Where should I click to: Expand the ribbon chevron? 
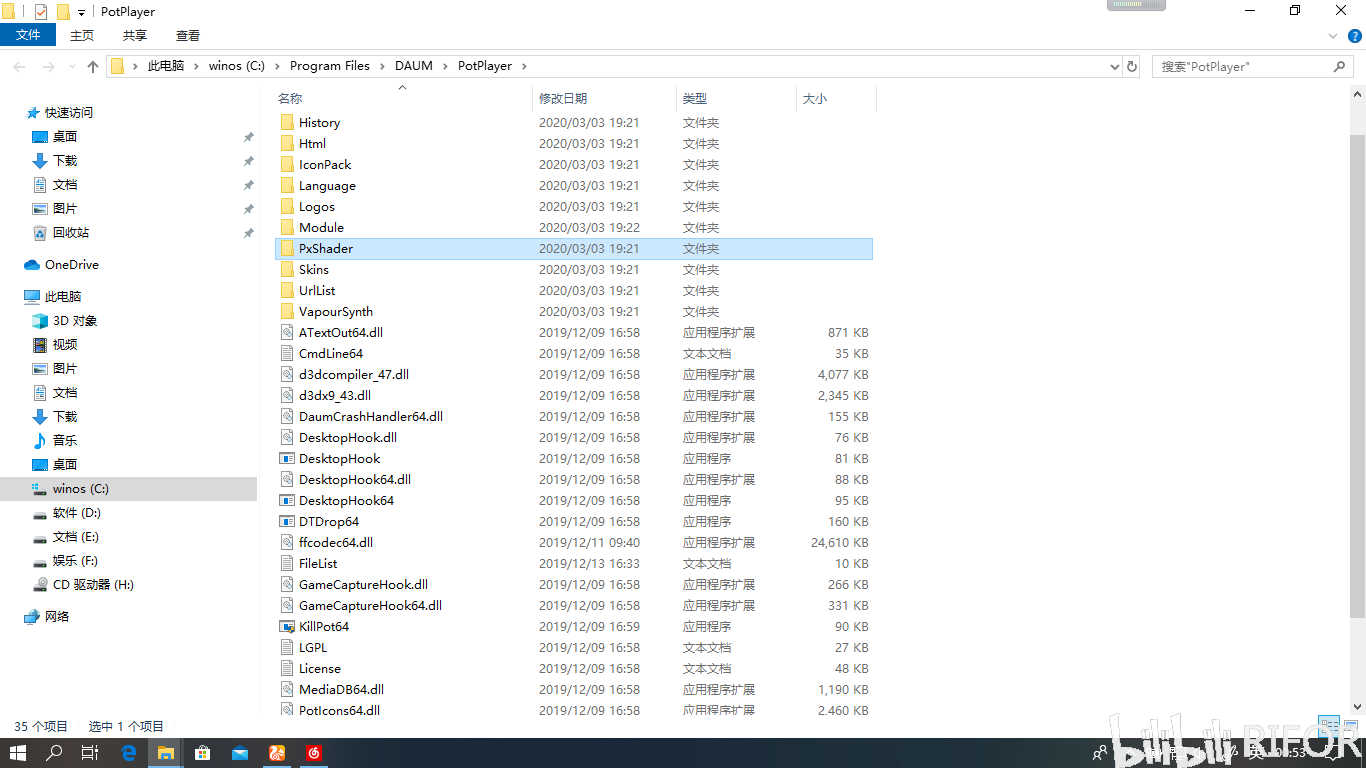pos(1333,35)
